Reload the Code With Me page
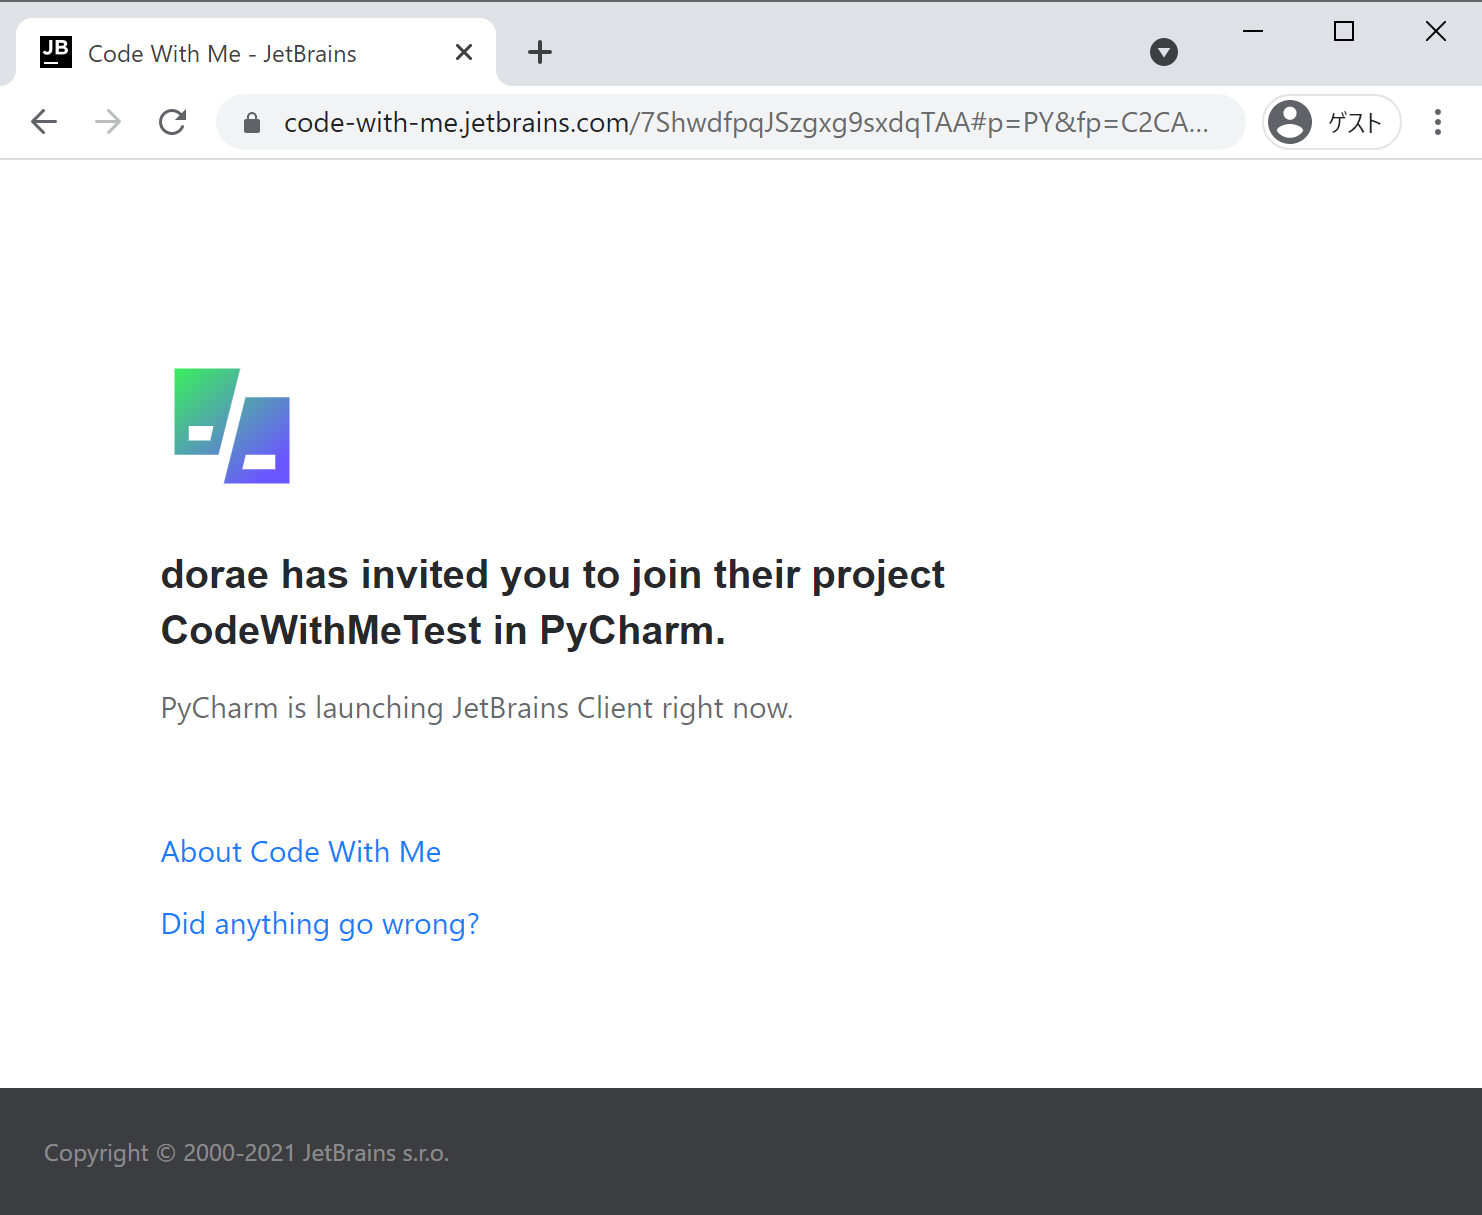The height and width of the screenshot is (1215, 1482). point(172,122)
